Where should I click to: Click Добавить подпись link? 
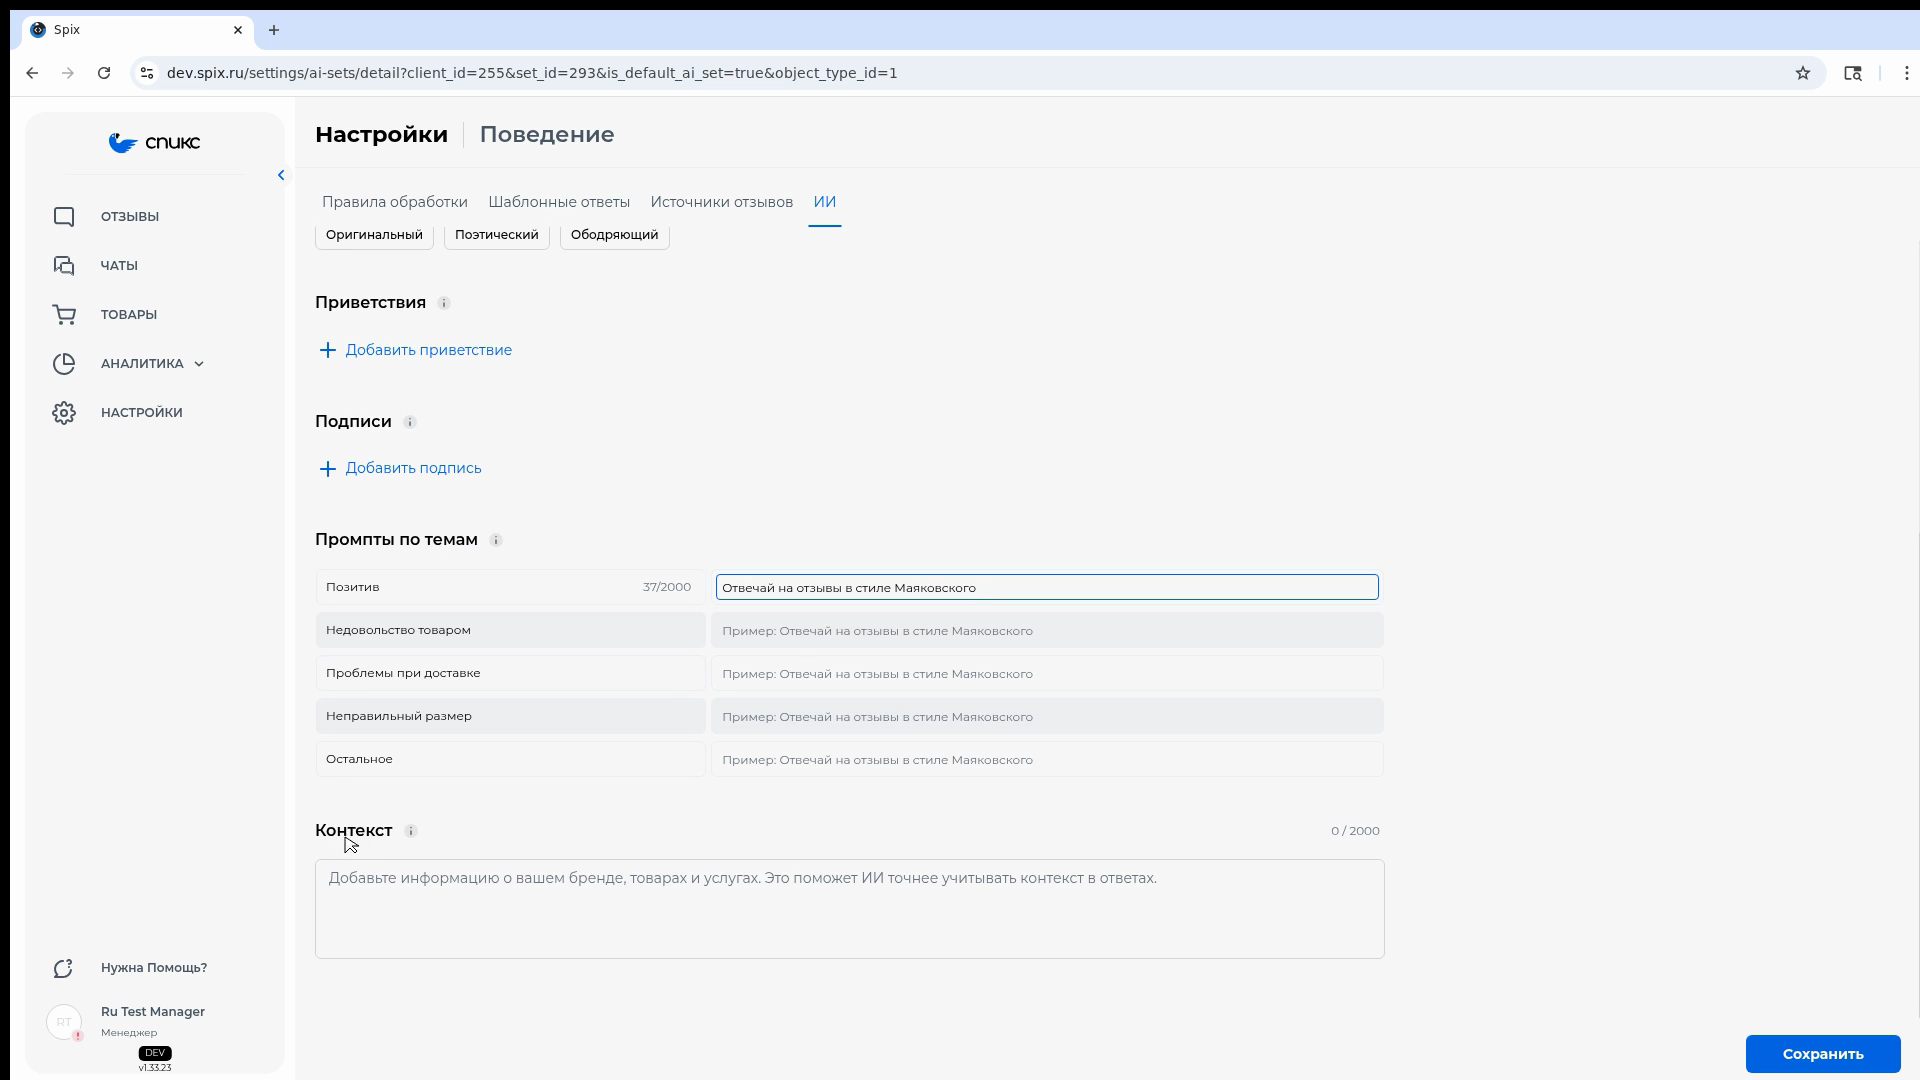pos(414,469)
